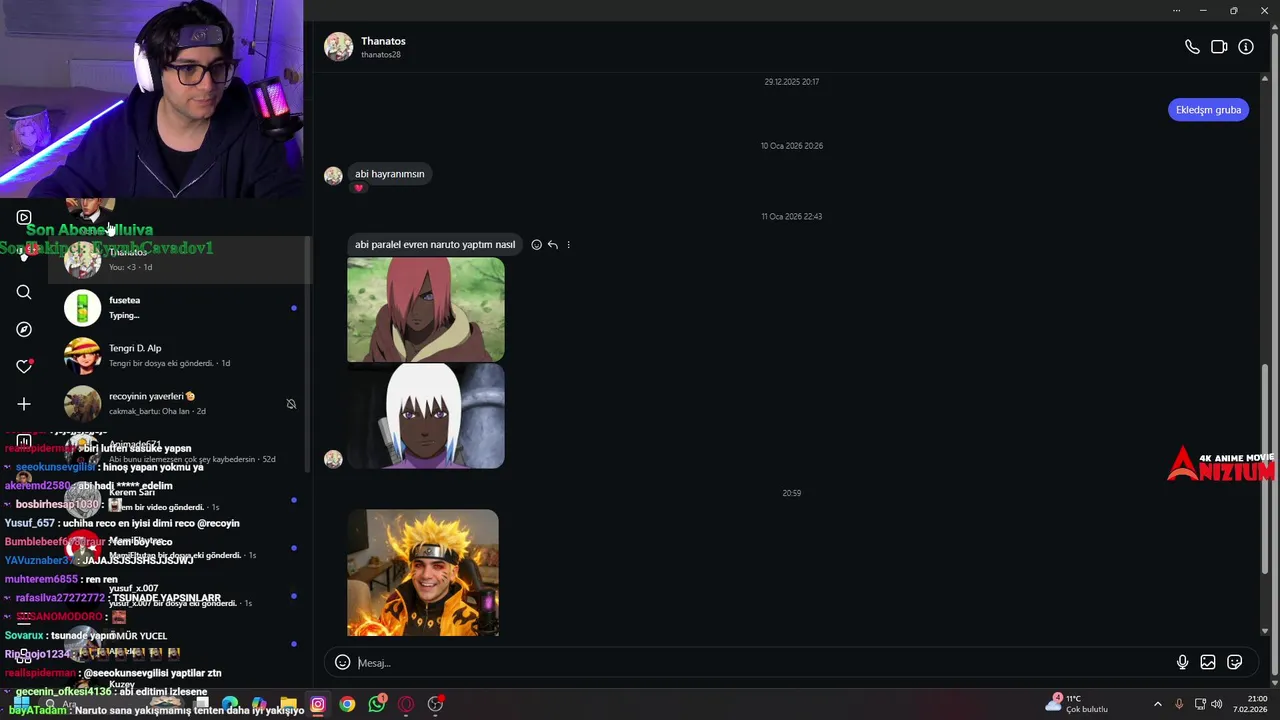Screen dimensions: 1280x720
Task: Attach a photo to the message
Action: pyautogui.click(x=1208, y=662)
